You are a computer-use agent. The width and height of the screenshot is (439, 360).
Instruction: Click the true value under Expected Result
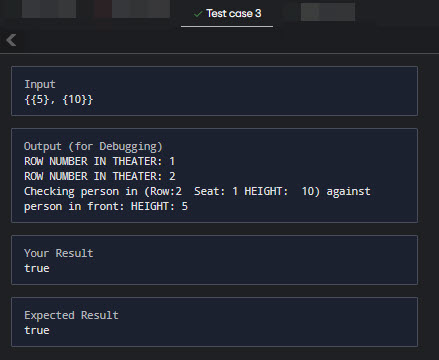37,330
